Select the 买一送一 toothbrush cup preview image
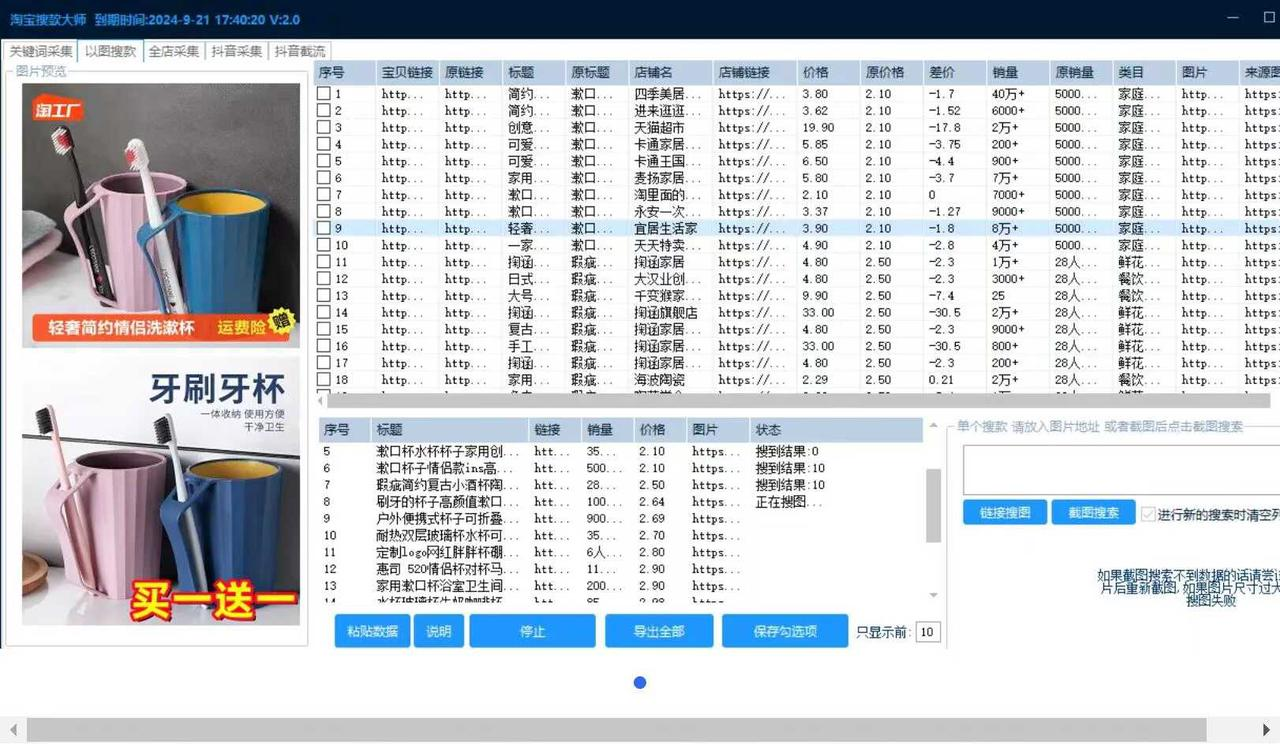The image size is (1280, 748). [161, 491]
